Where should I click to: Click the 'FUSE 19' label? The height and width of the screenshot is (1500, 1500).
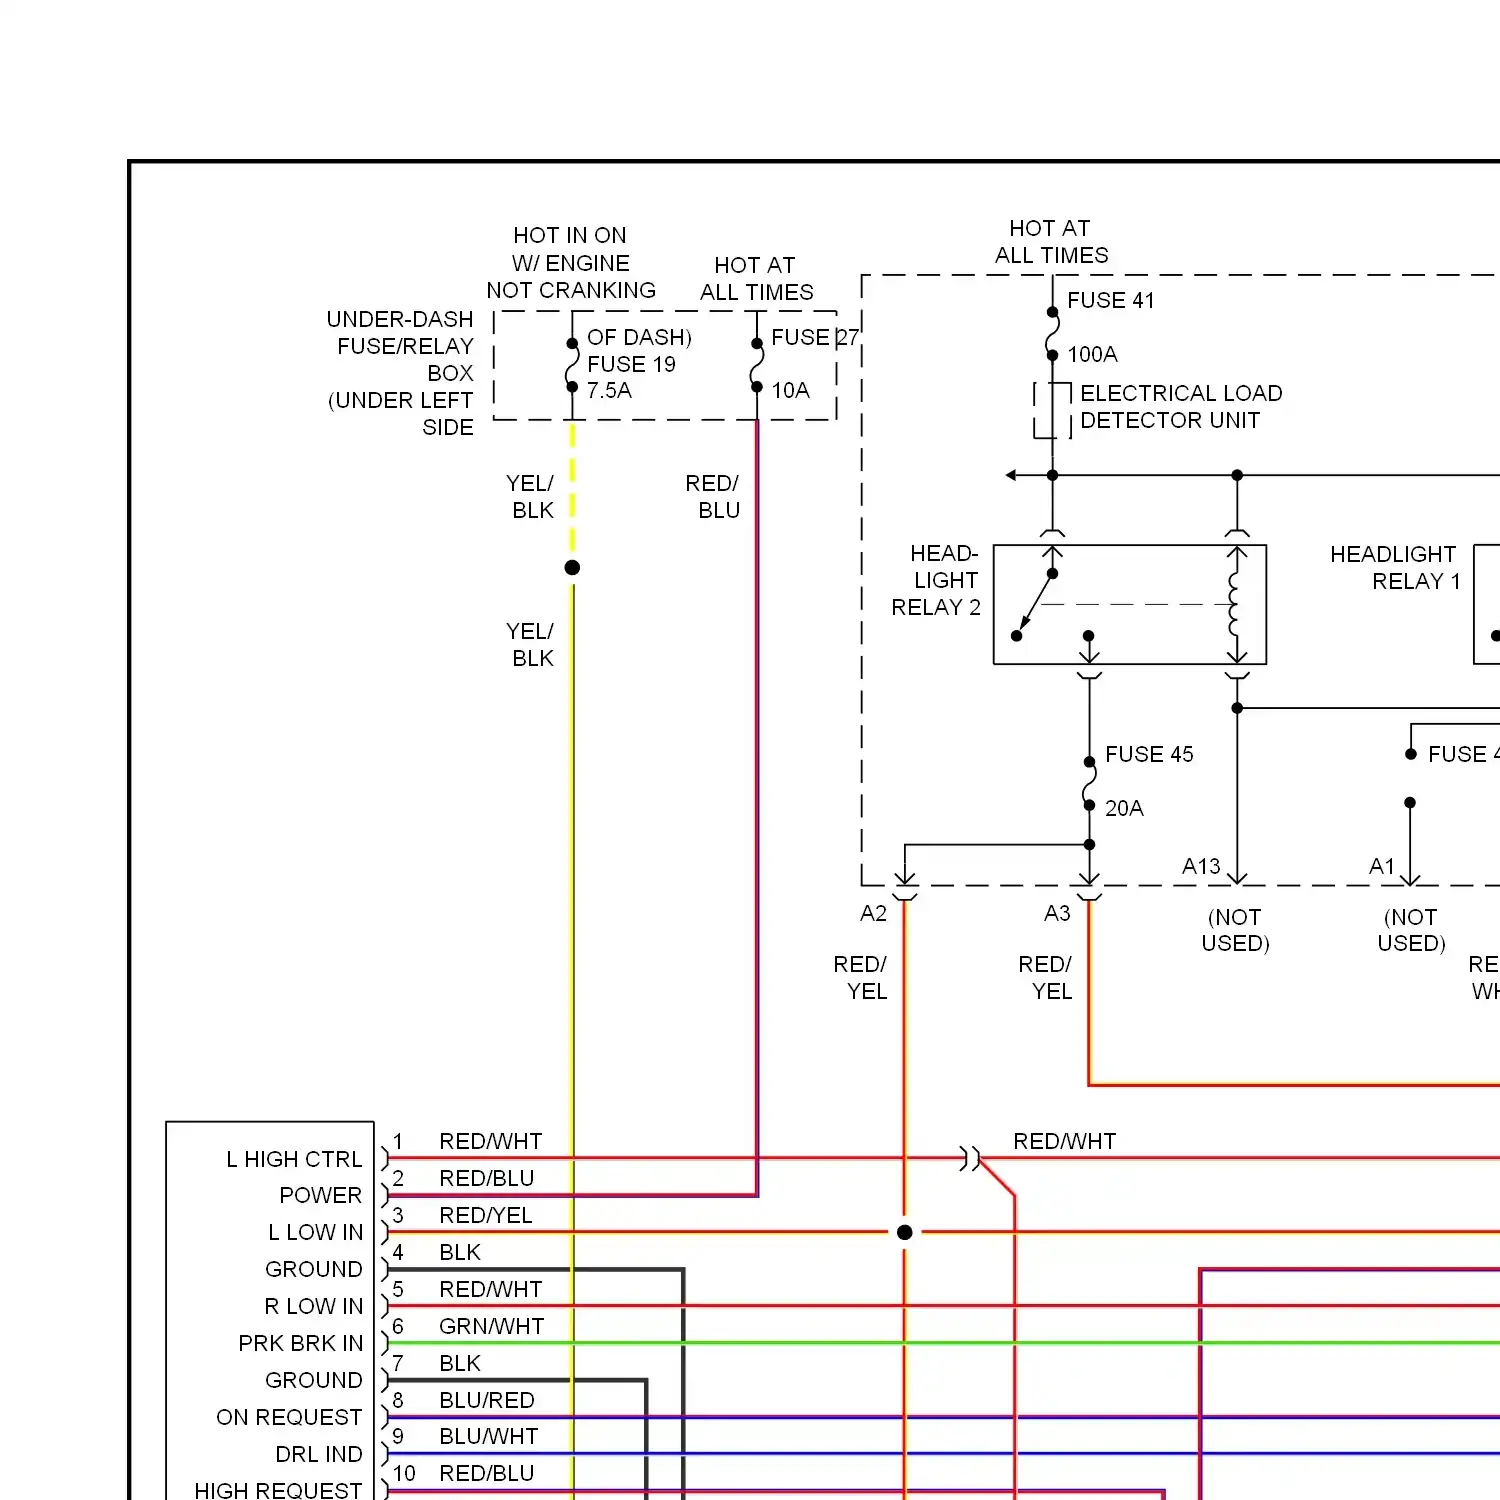click(x=631, y=364)
